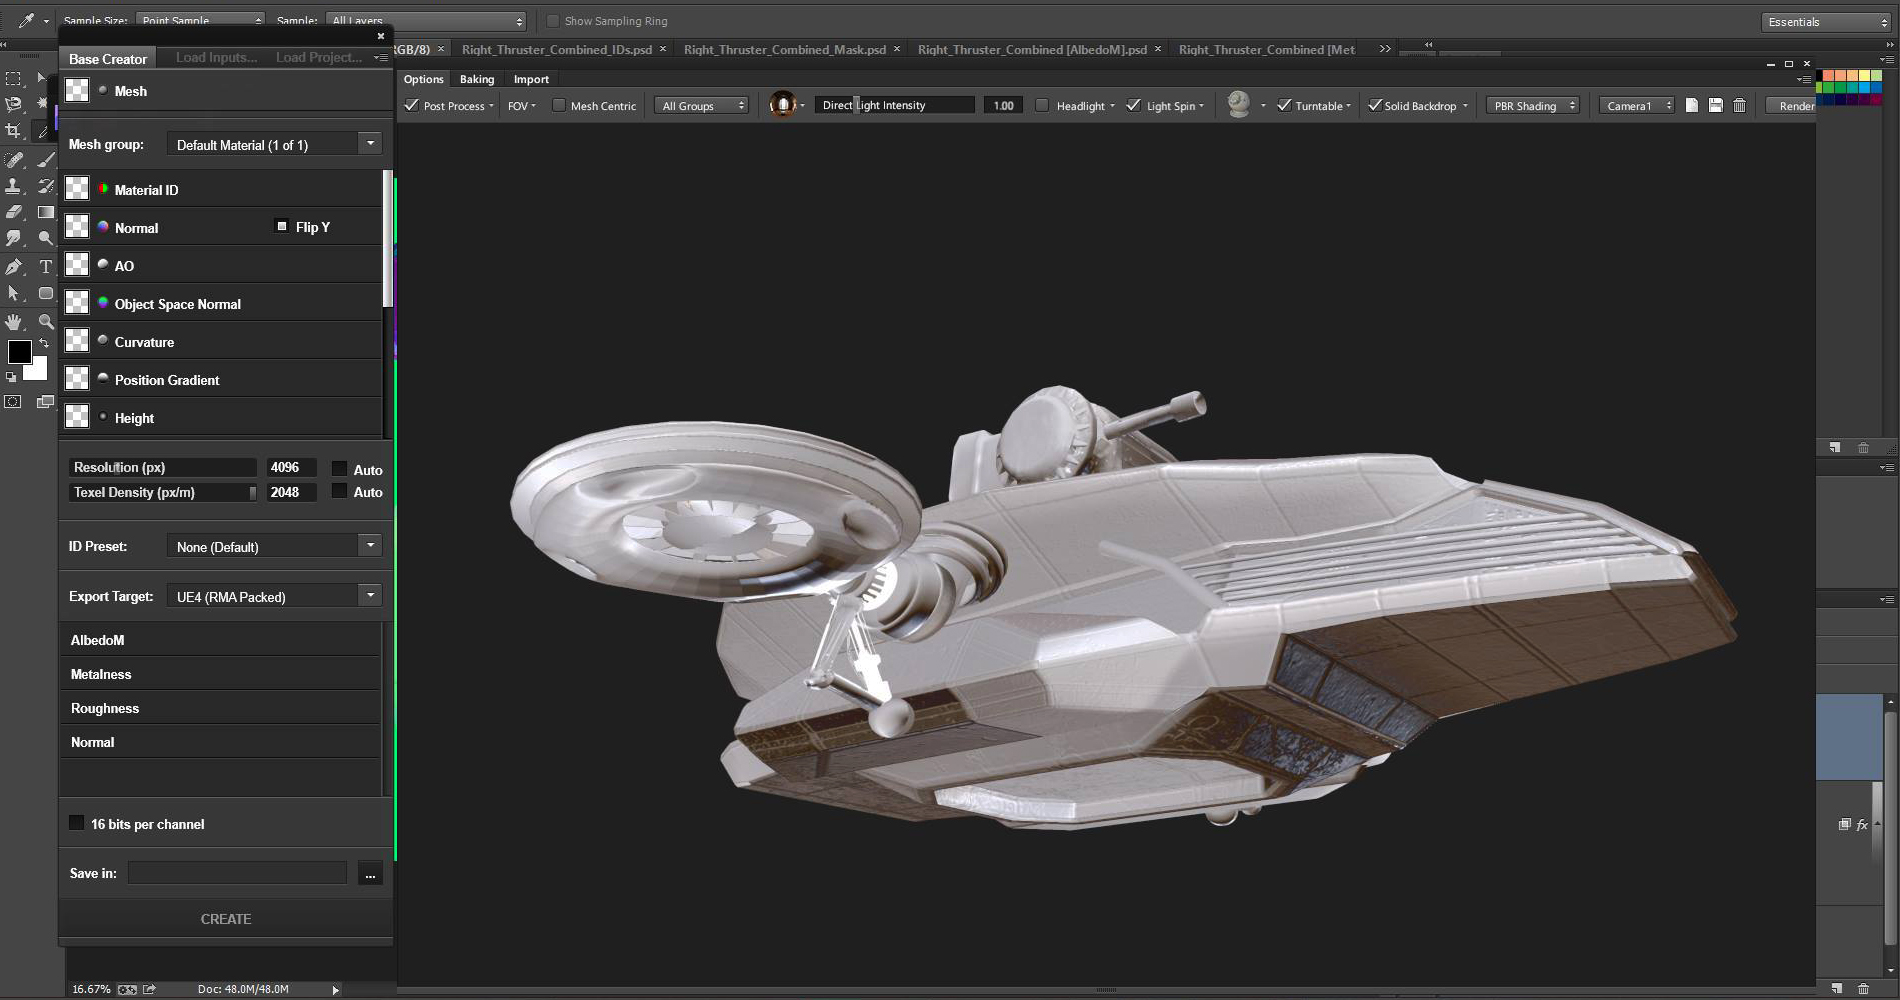1900x1000 pixels.
Task: Select the Type tool
Action: point(46,267)
